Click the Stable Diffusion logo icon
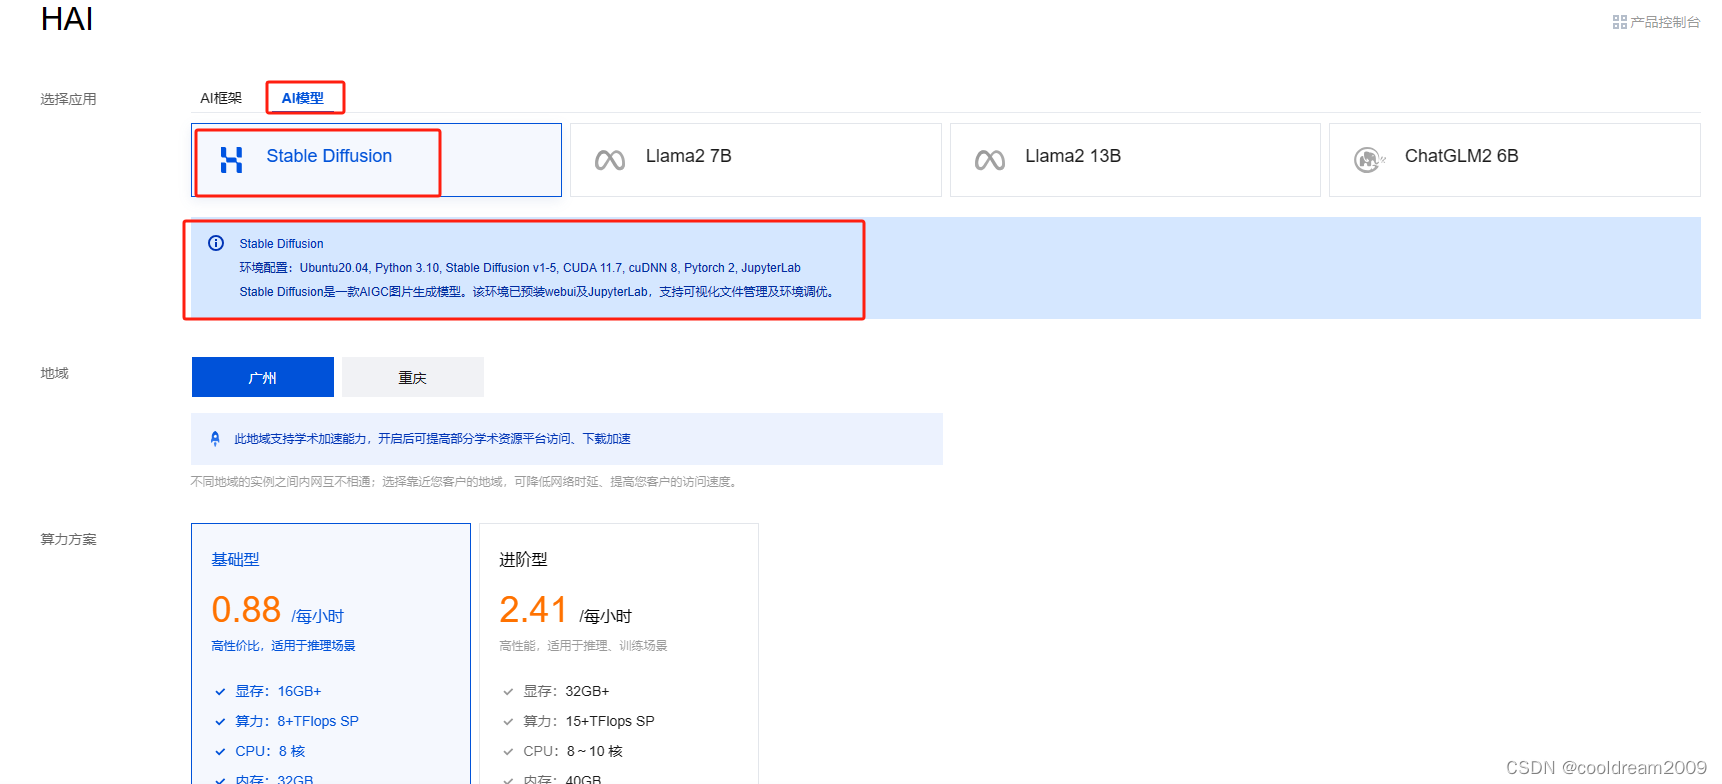 231,160
